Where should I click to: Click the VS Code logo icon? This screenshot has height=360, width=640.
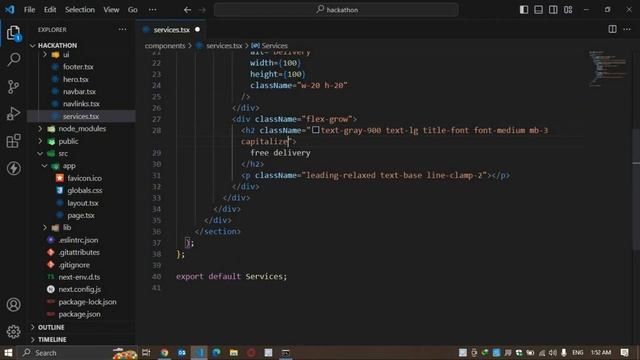(x=9, y=9)
